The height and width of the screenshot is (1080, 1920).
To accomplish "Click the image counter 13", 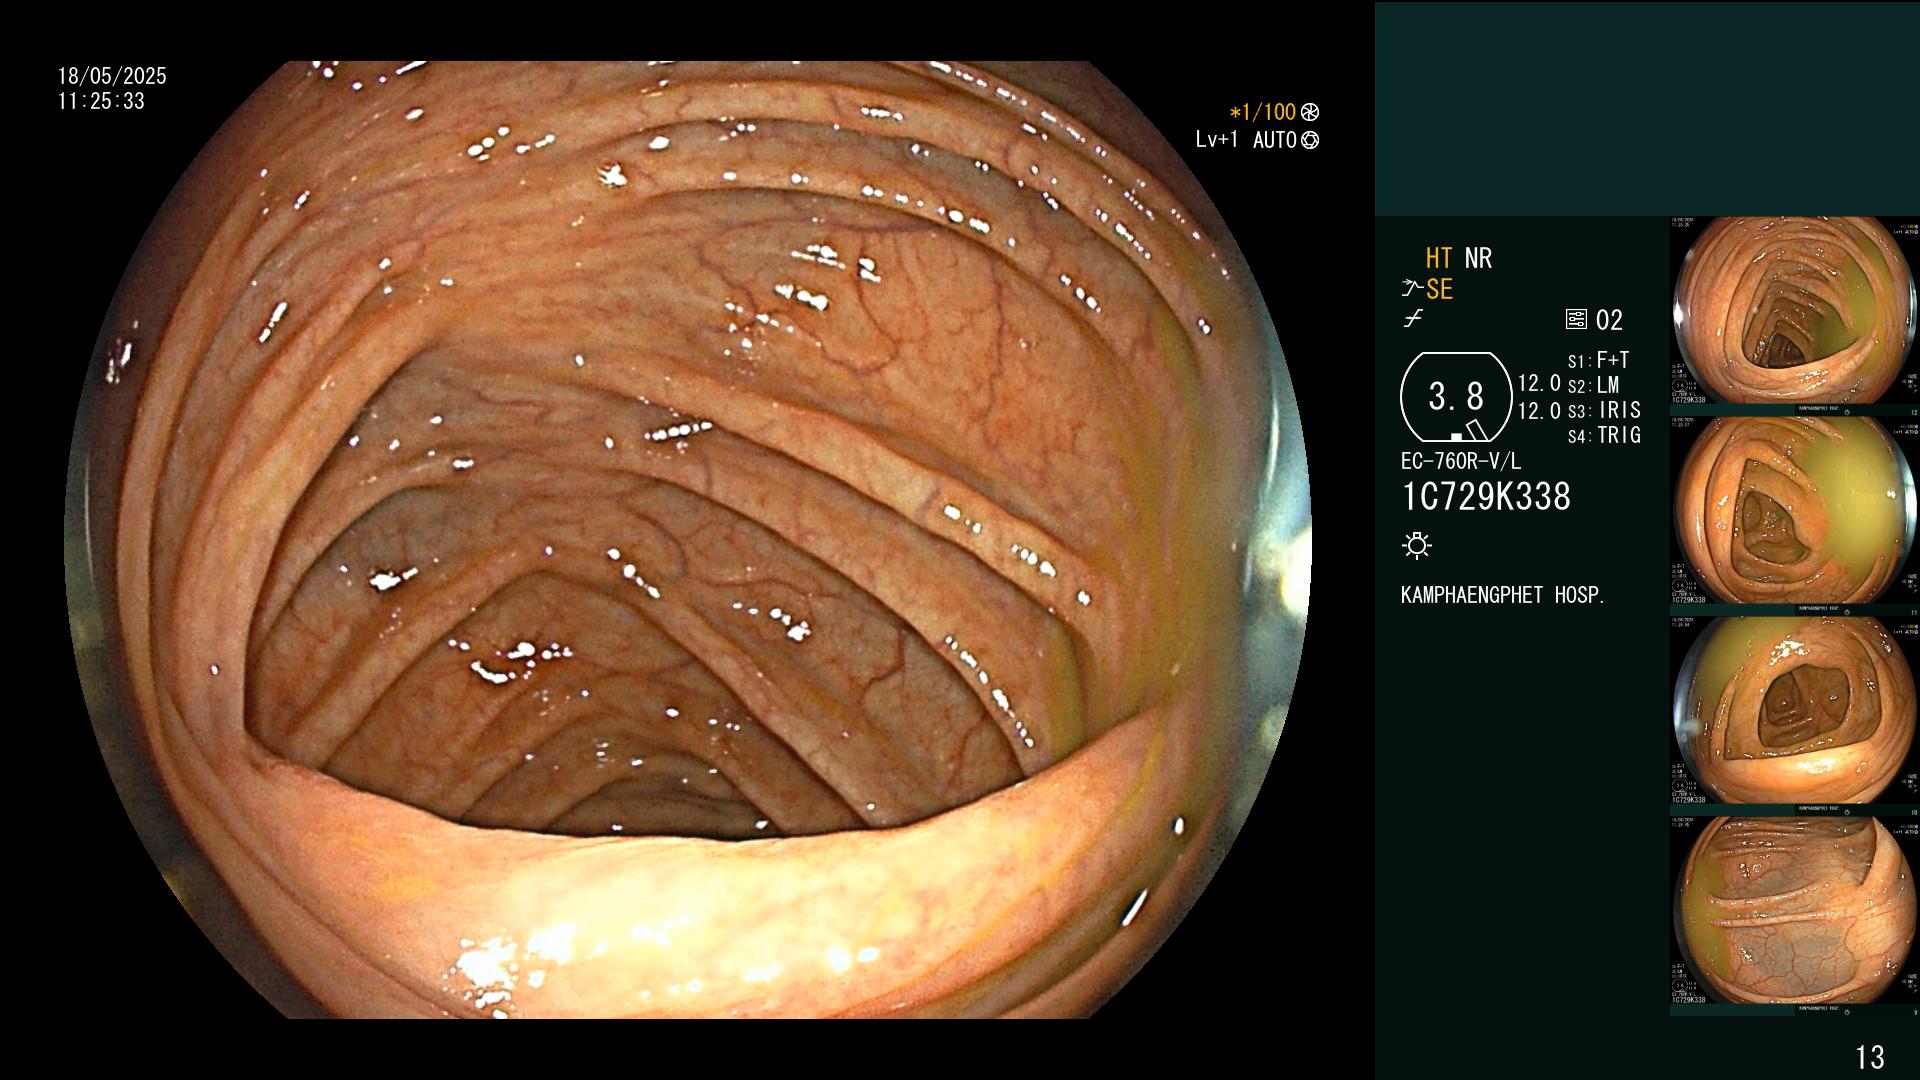I will [x=1870, y=1057].
